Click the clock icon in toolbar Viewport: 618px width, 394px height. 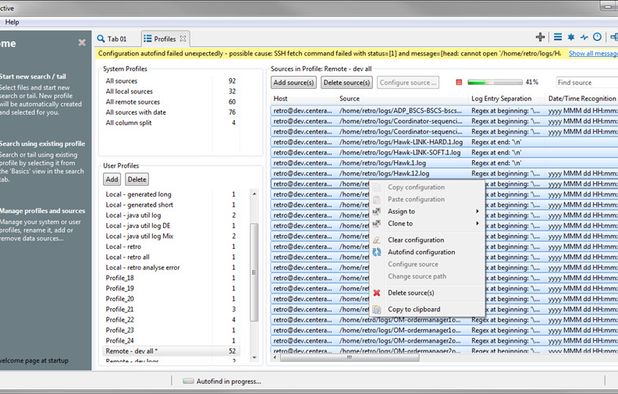coord(598,37)
